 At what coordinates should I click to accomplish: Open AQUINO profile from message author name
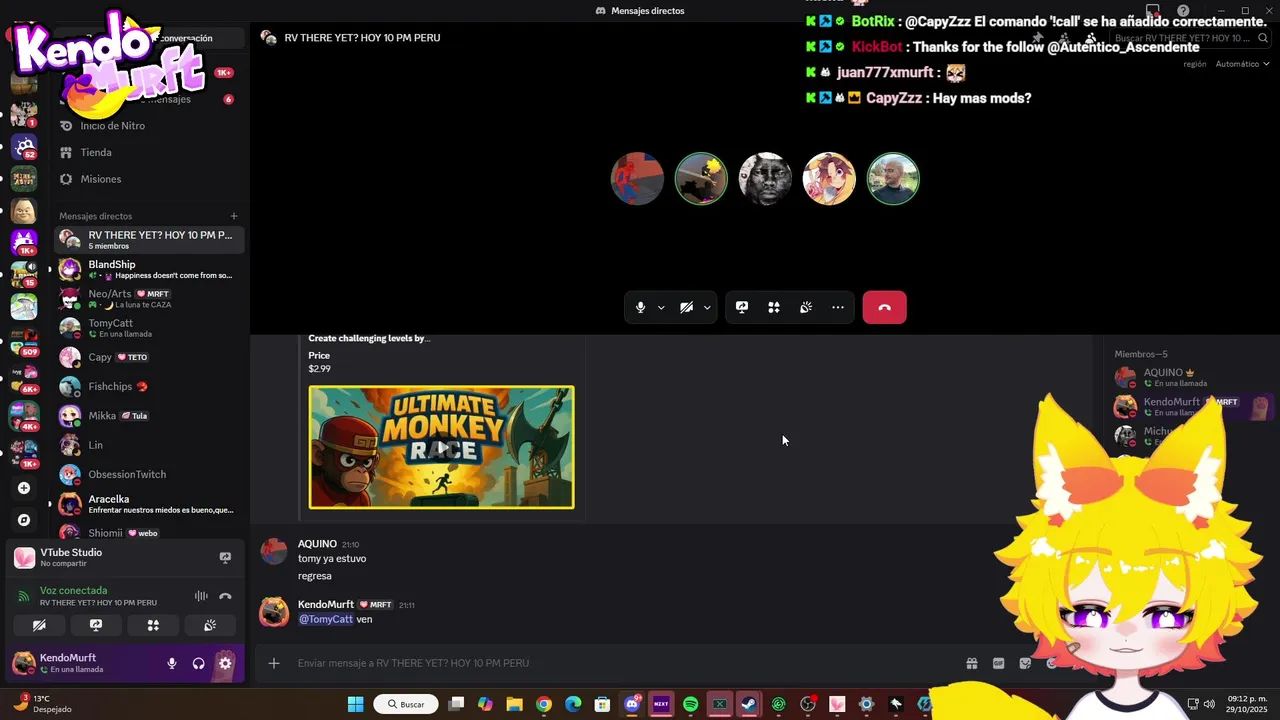[x=317, y=544]
